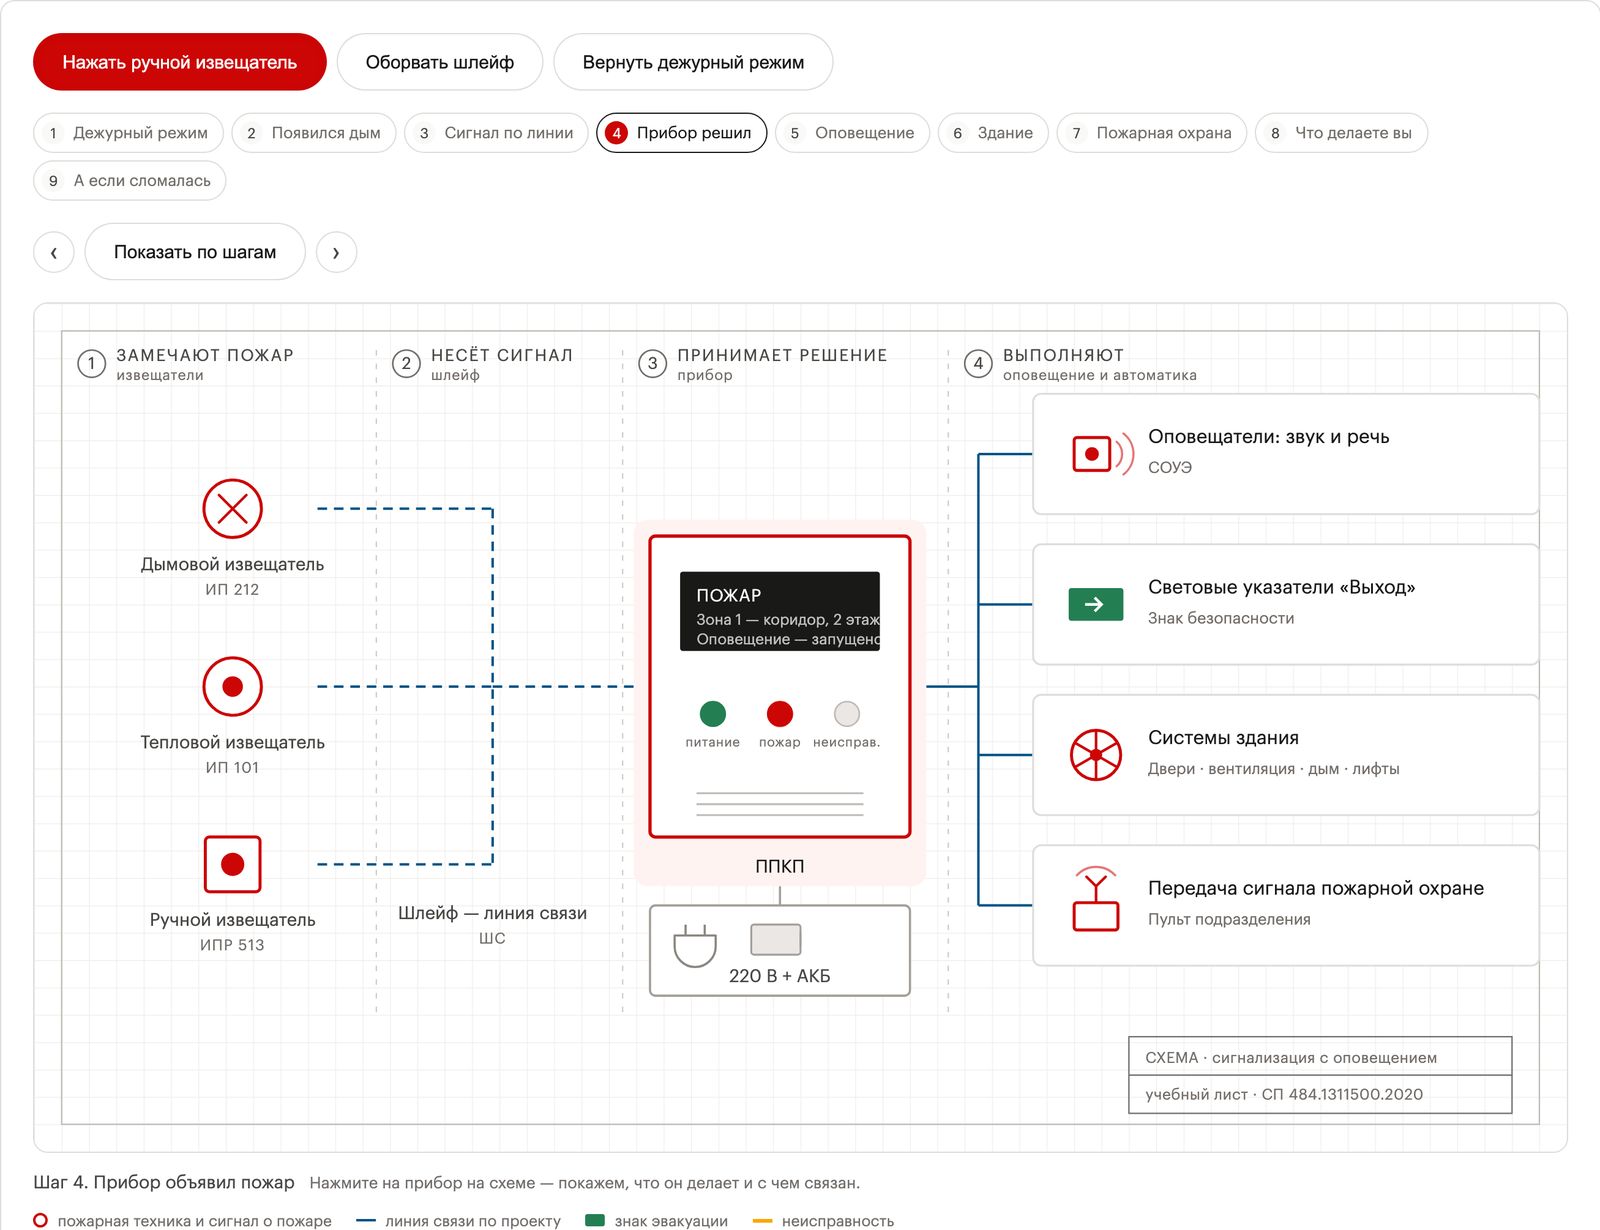
Task: Click the smoke detector ИП 212 icon
Action: (232, 509)
